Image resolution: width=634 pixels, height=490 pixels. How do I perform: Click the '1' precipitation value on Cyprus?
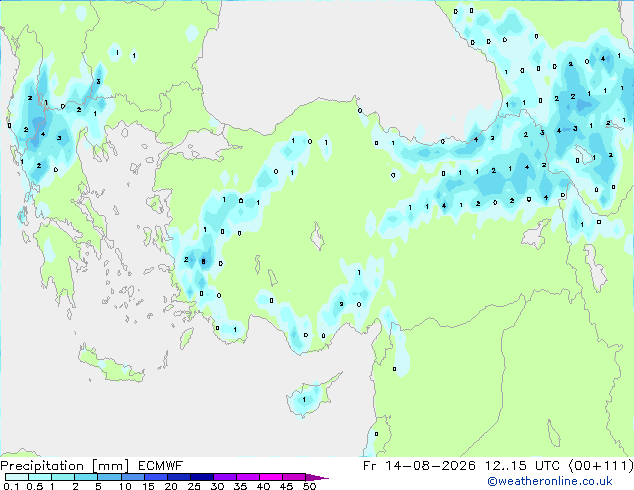coord(304,399)
